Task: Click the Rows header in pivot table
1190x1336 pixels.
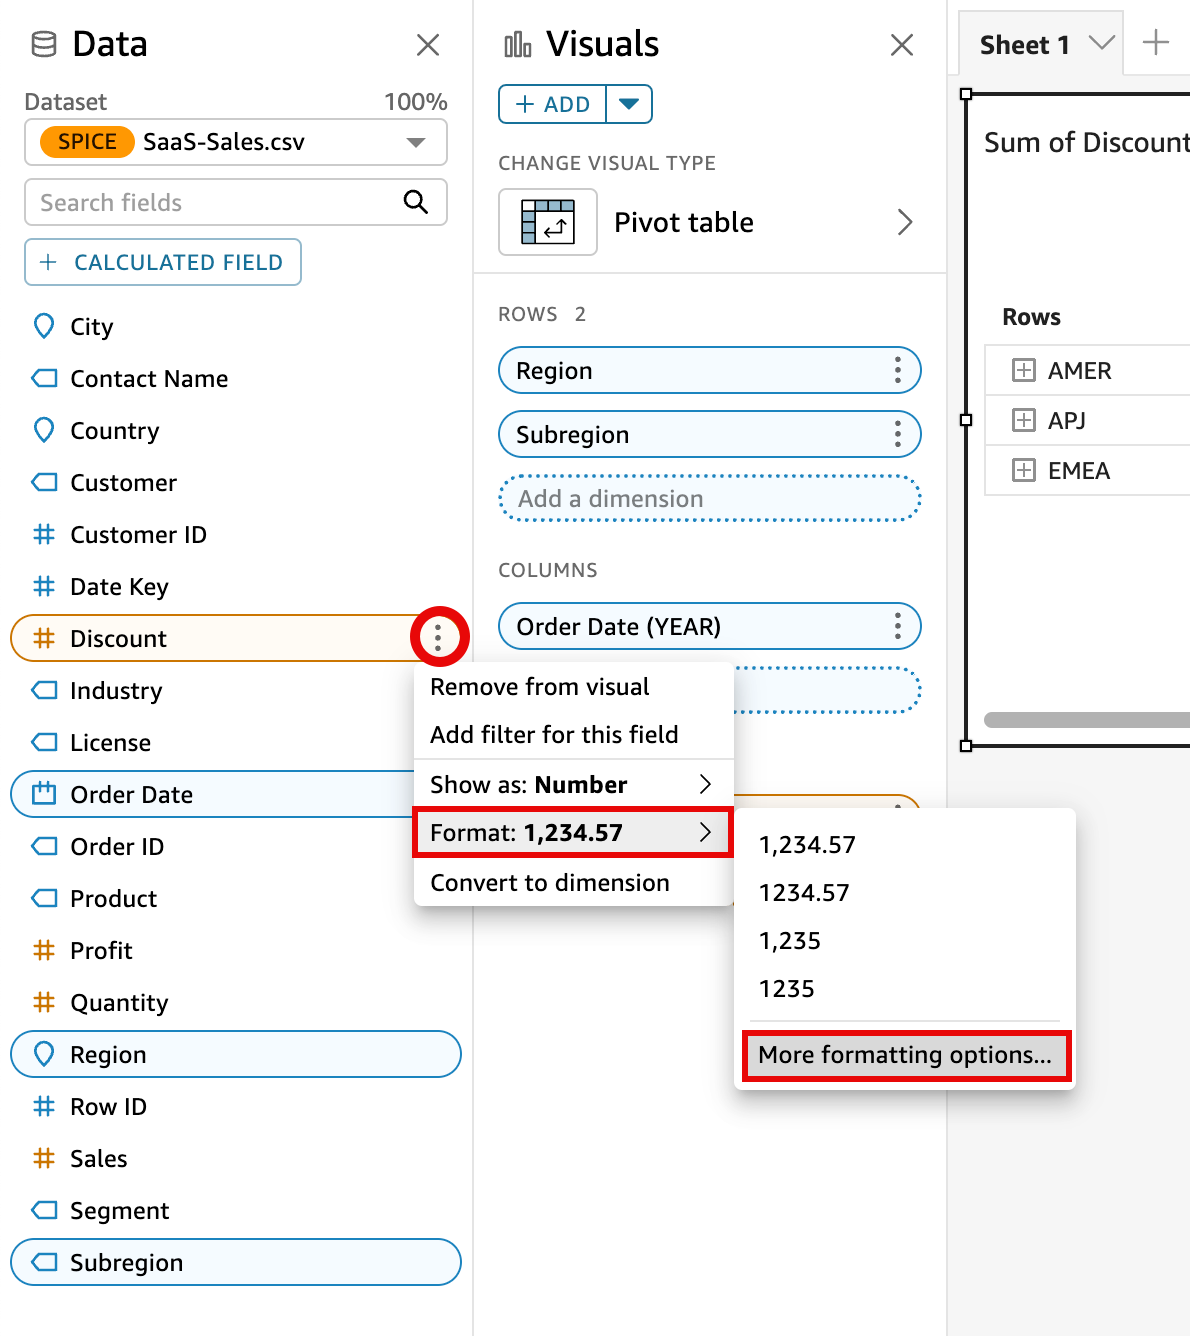Action: click(x=1031, y=317)
